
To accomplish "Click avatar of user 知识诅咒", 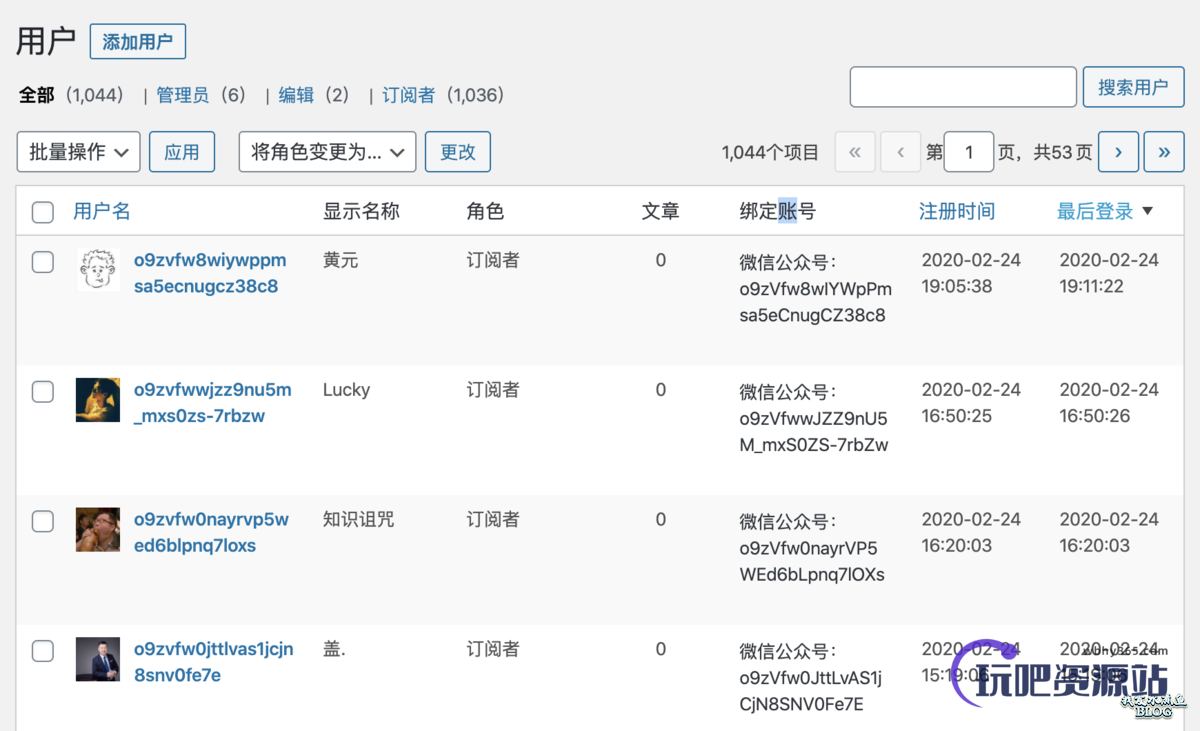I will 98,530.
